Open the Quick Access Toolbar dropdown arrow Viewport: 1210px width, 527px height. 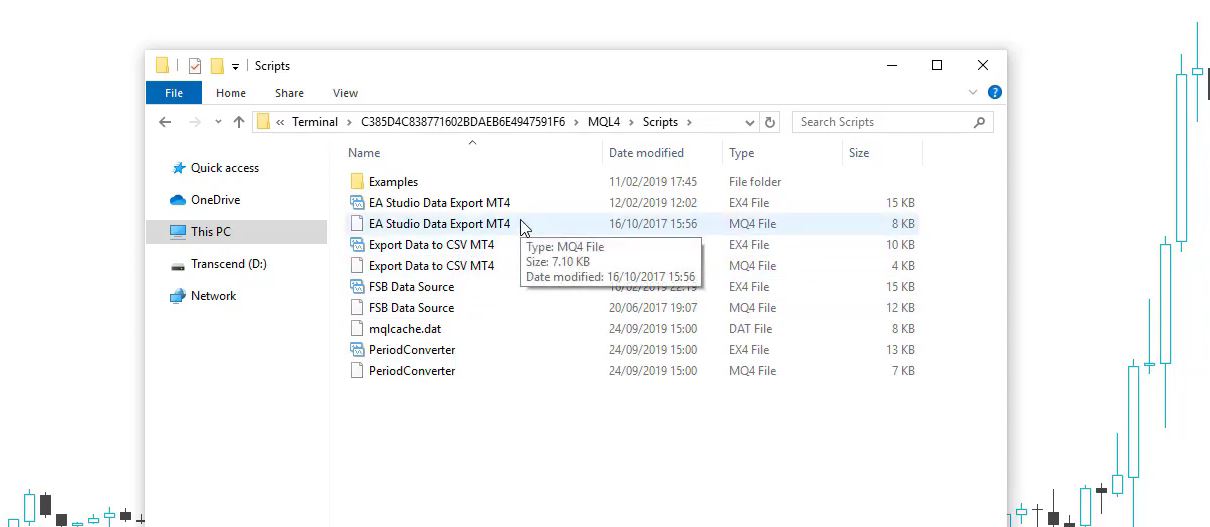[236, 67]
